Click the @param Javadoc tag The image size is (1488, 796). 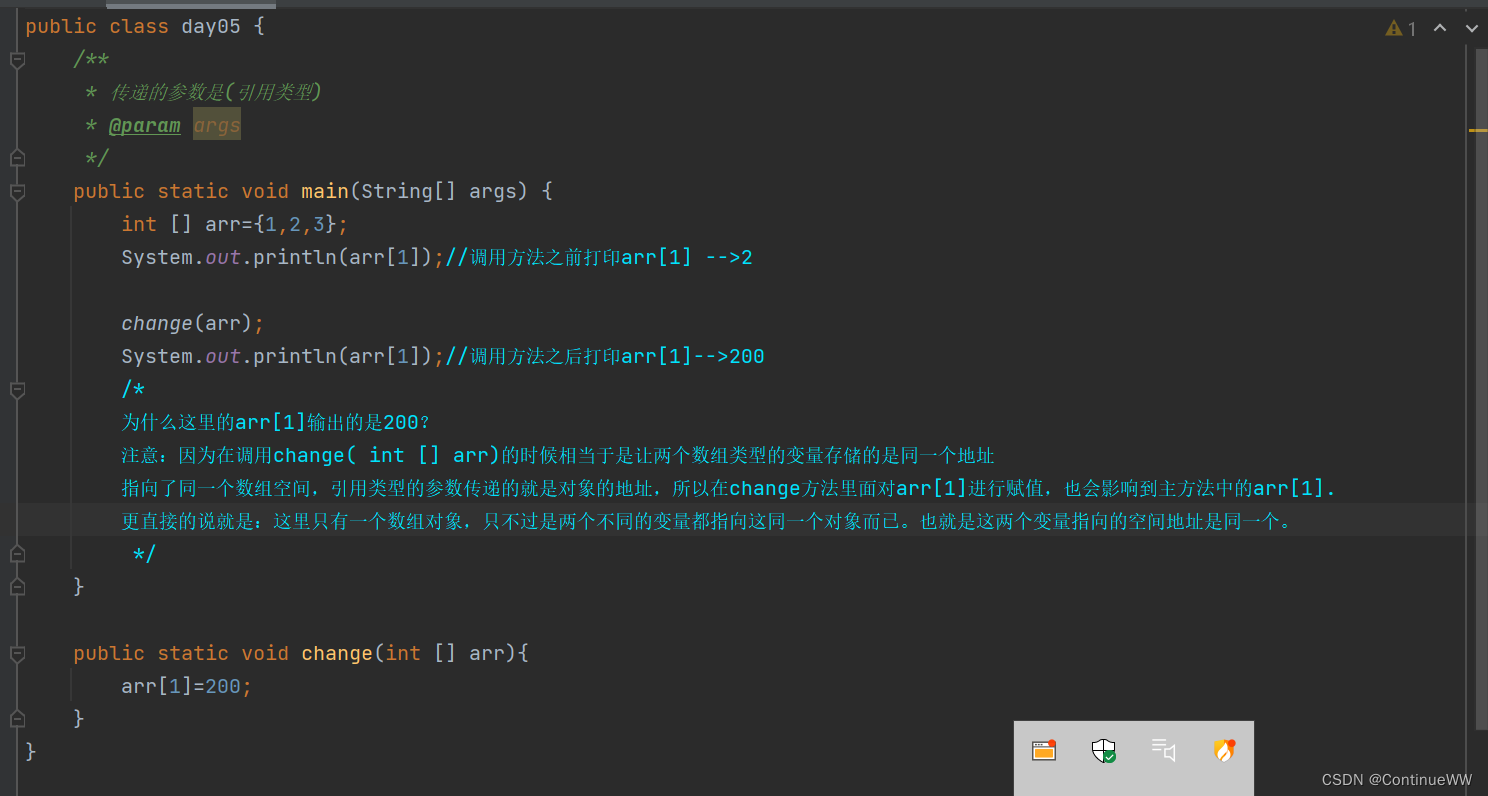(x=144, y=126)
